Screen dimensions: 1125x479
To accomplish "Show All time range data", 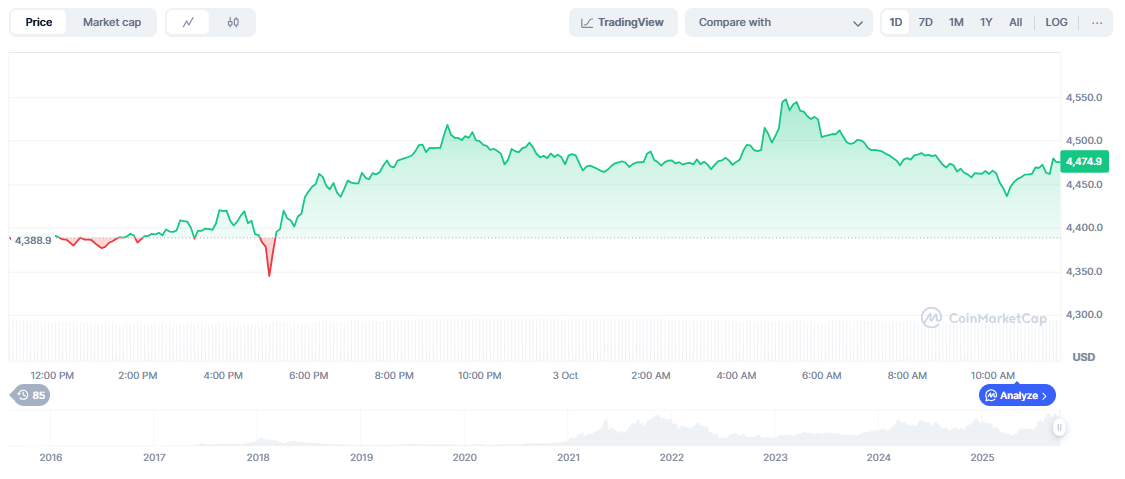I will [x=1015, y=22].
